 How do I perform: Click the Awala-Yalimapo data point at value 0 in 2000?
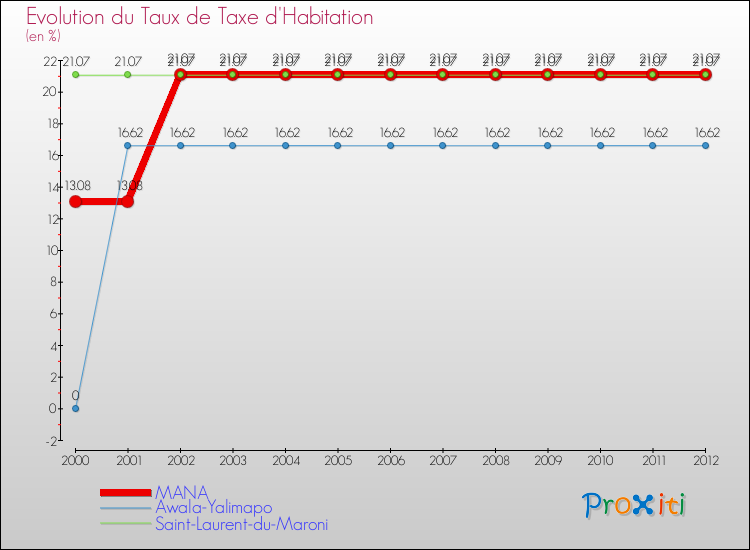pos(76,408)
